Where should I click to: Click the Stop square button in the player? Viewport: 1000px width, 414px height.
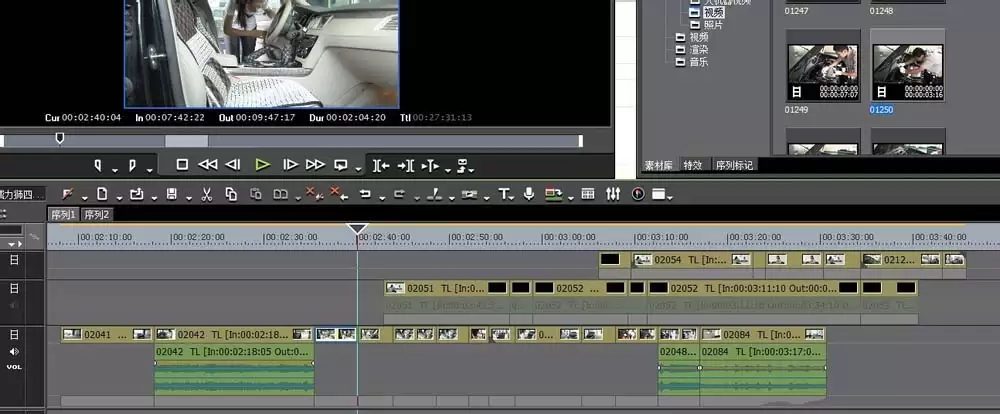[x=182, y=165]
